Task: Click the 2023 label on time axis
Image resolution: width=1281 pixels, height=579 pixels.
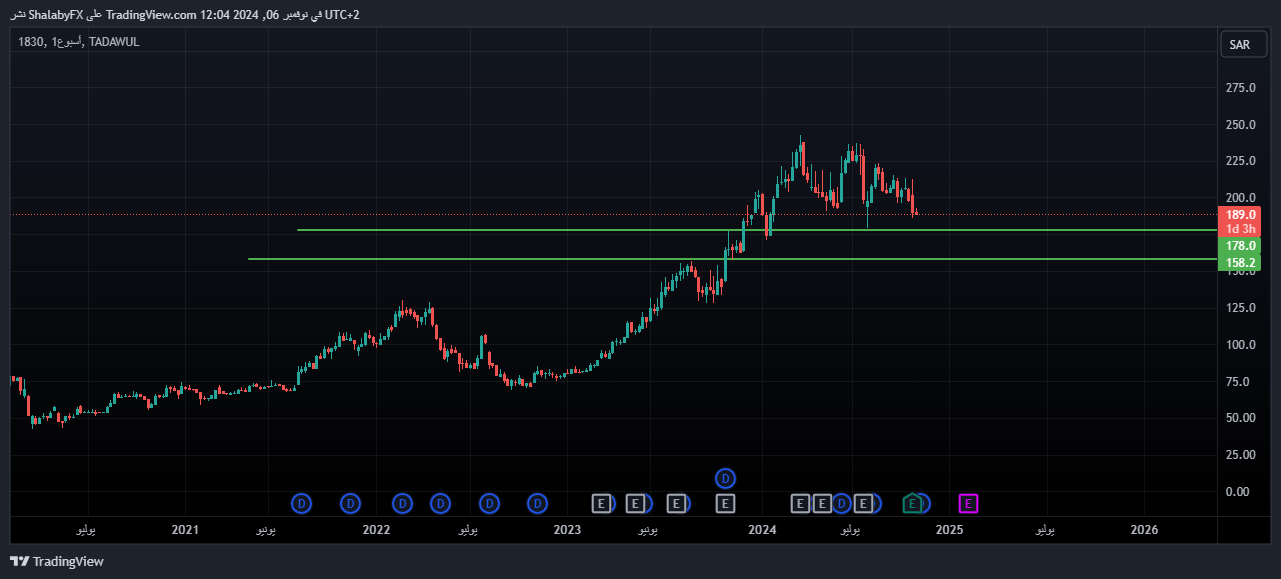Action: tap(567, 530)
